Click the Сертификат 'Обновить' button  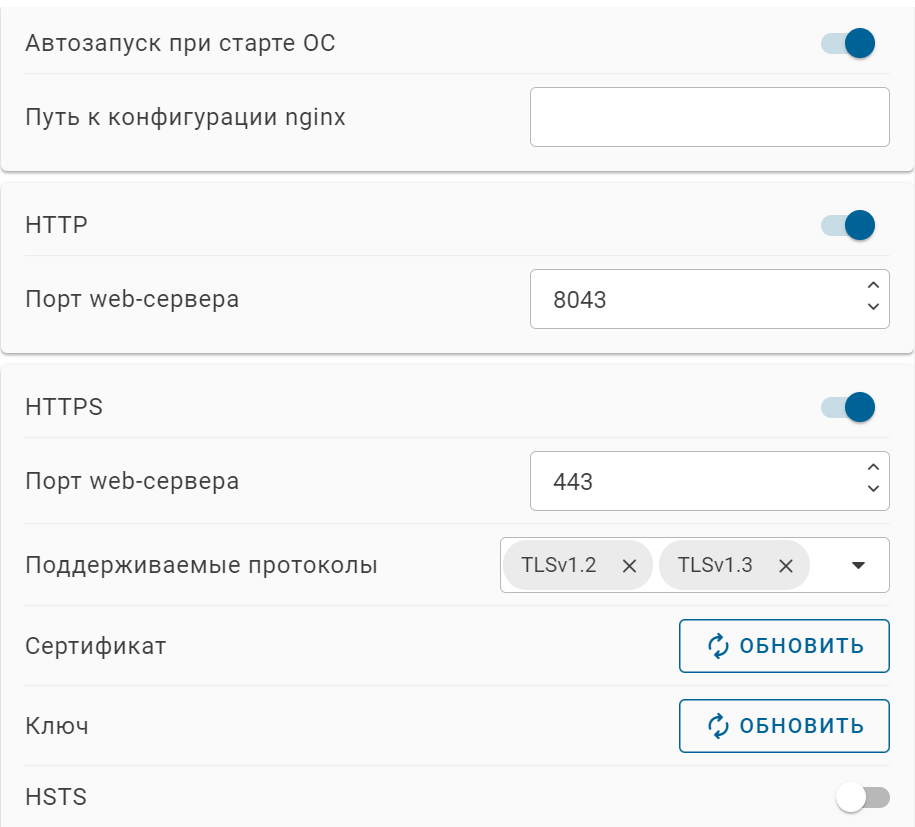click(x=784, y=646)
